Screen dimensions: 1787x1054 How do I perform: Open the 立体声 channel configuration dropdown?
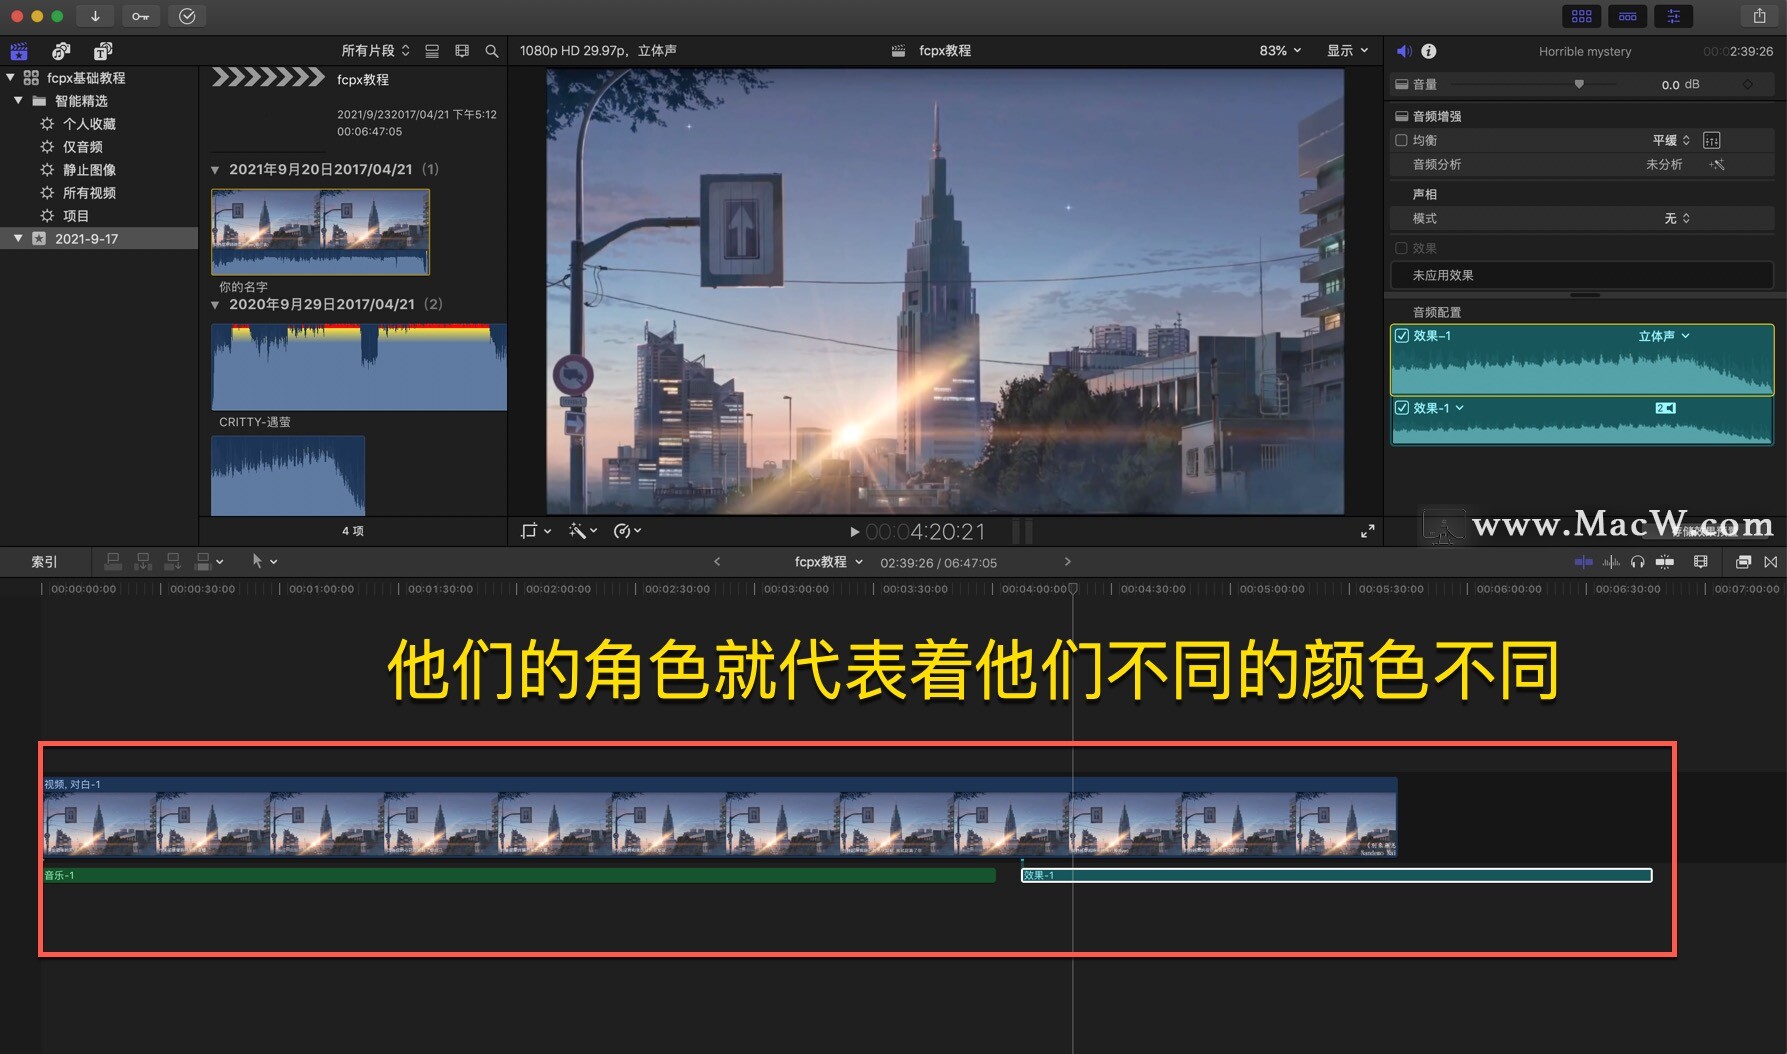[1664, 336]
